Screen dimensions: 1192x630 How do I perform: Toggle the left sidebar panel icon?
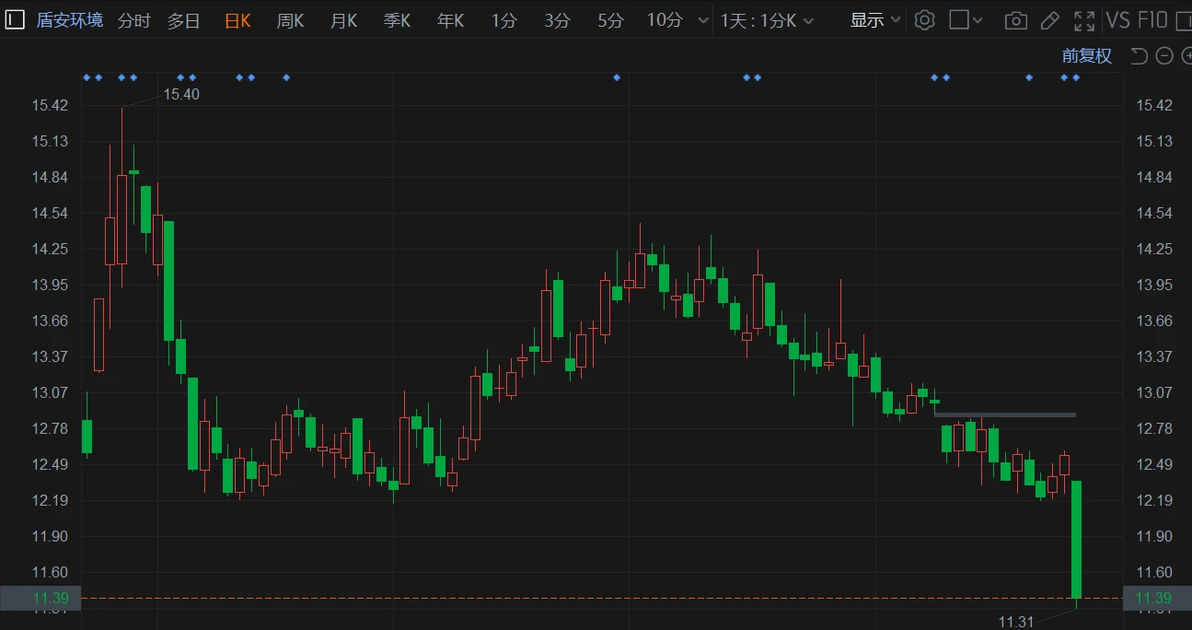14,20
